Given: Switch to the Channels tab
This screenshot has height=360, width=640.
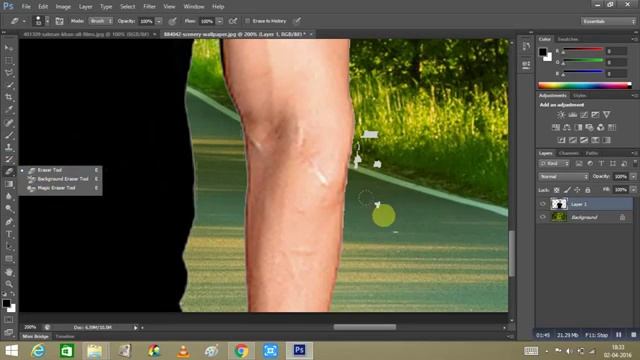Looking at the screenshot, I should 569,153.
